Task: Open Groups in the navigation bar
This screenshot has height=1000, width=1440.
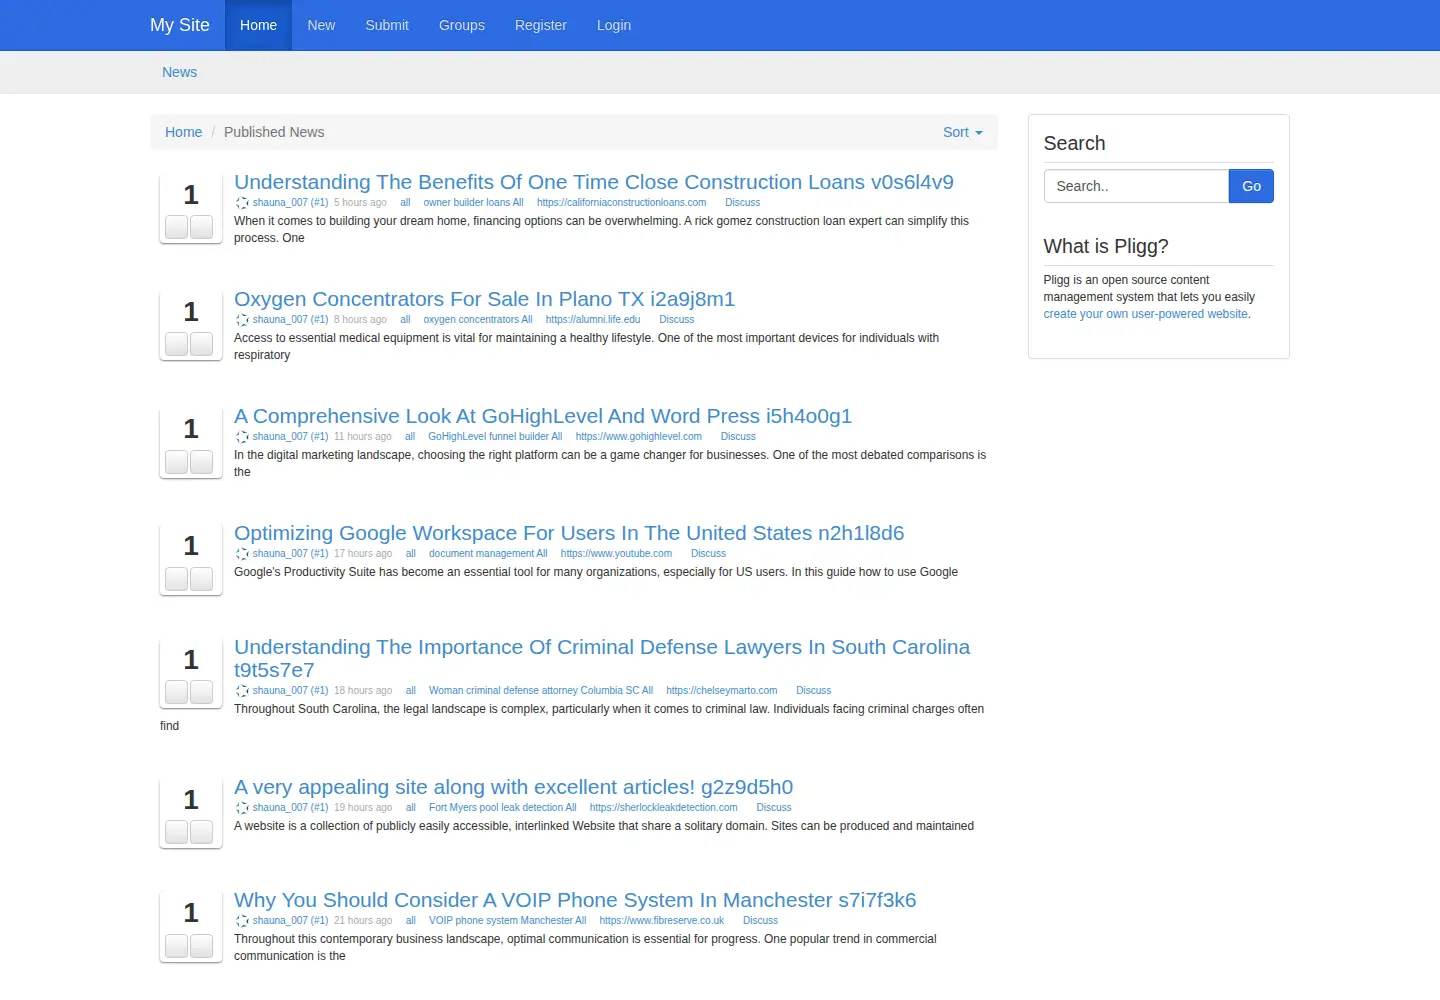Action: [x=462, y=25]
